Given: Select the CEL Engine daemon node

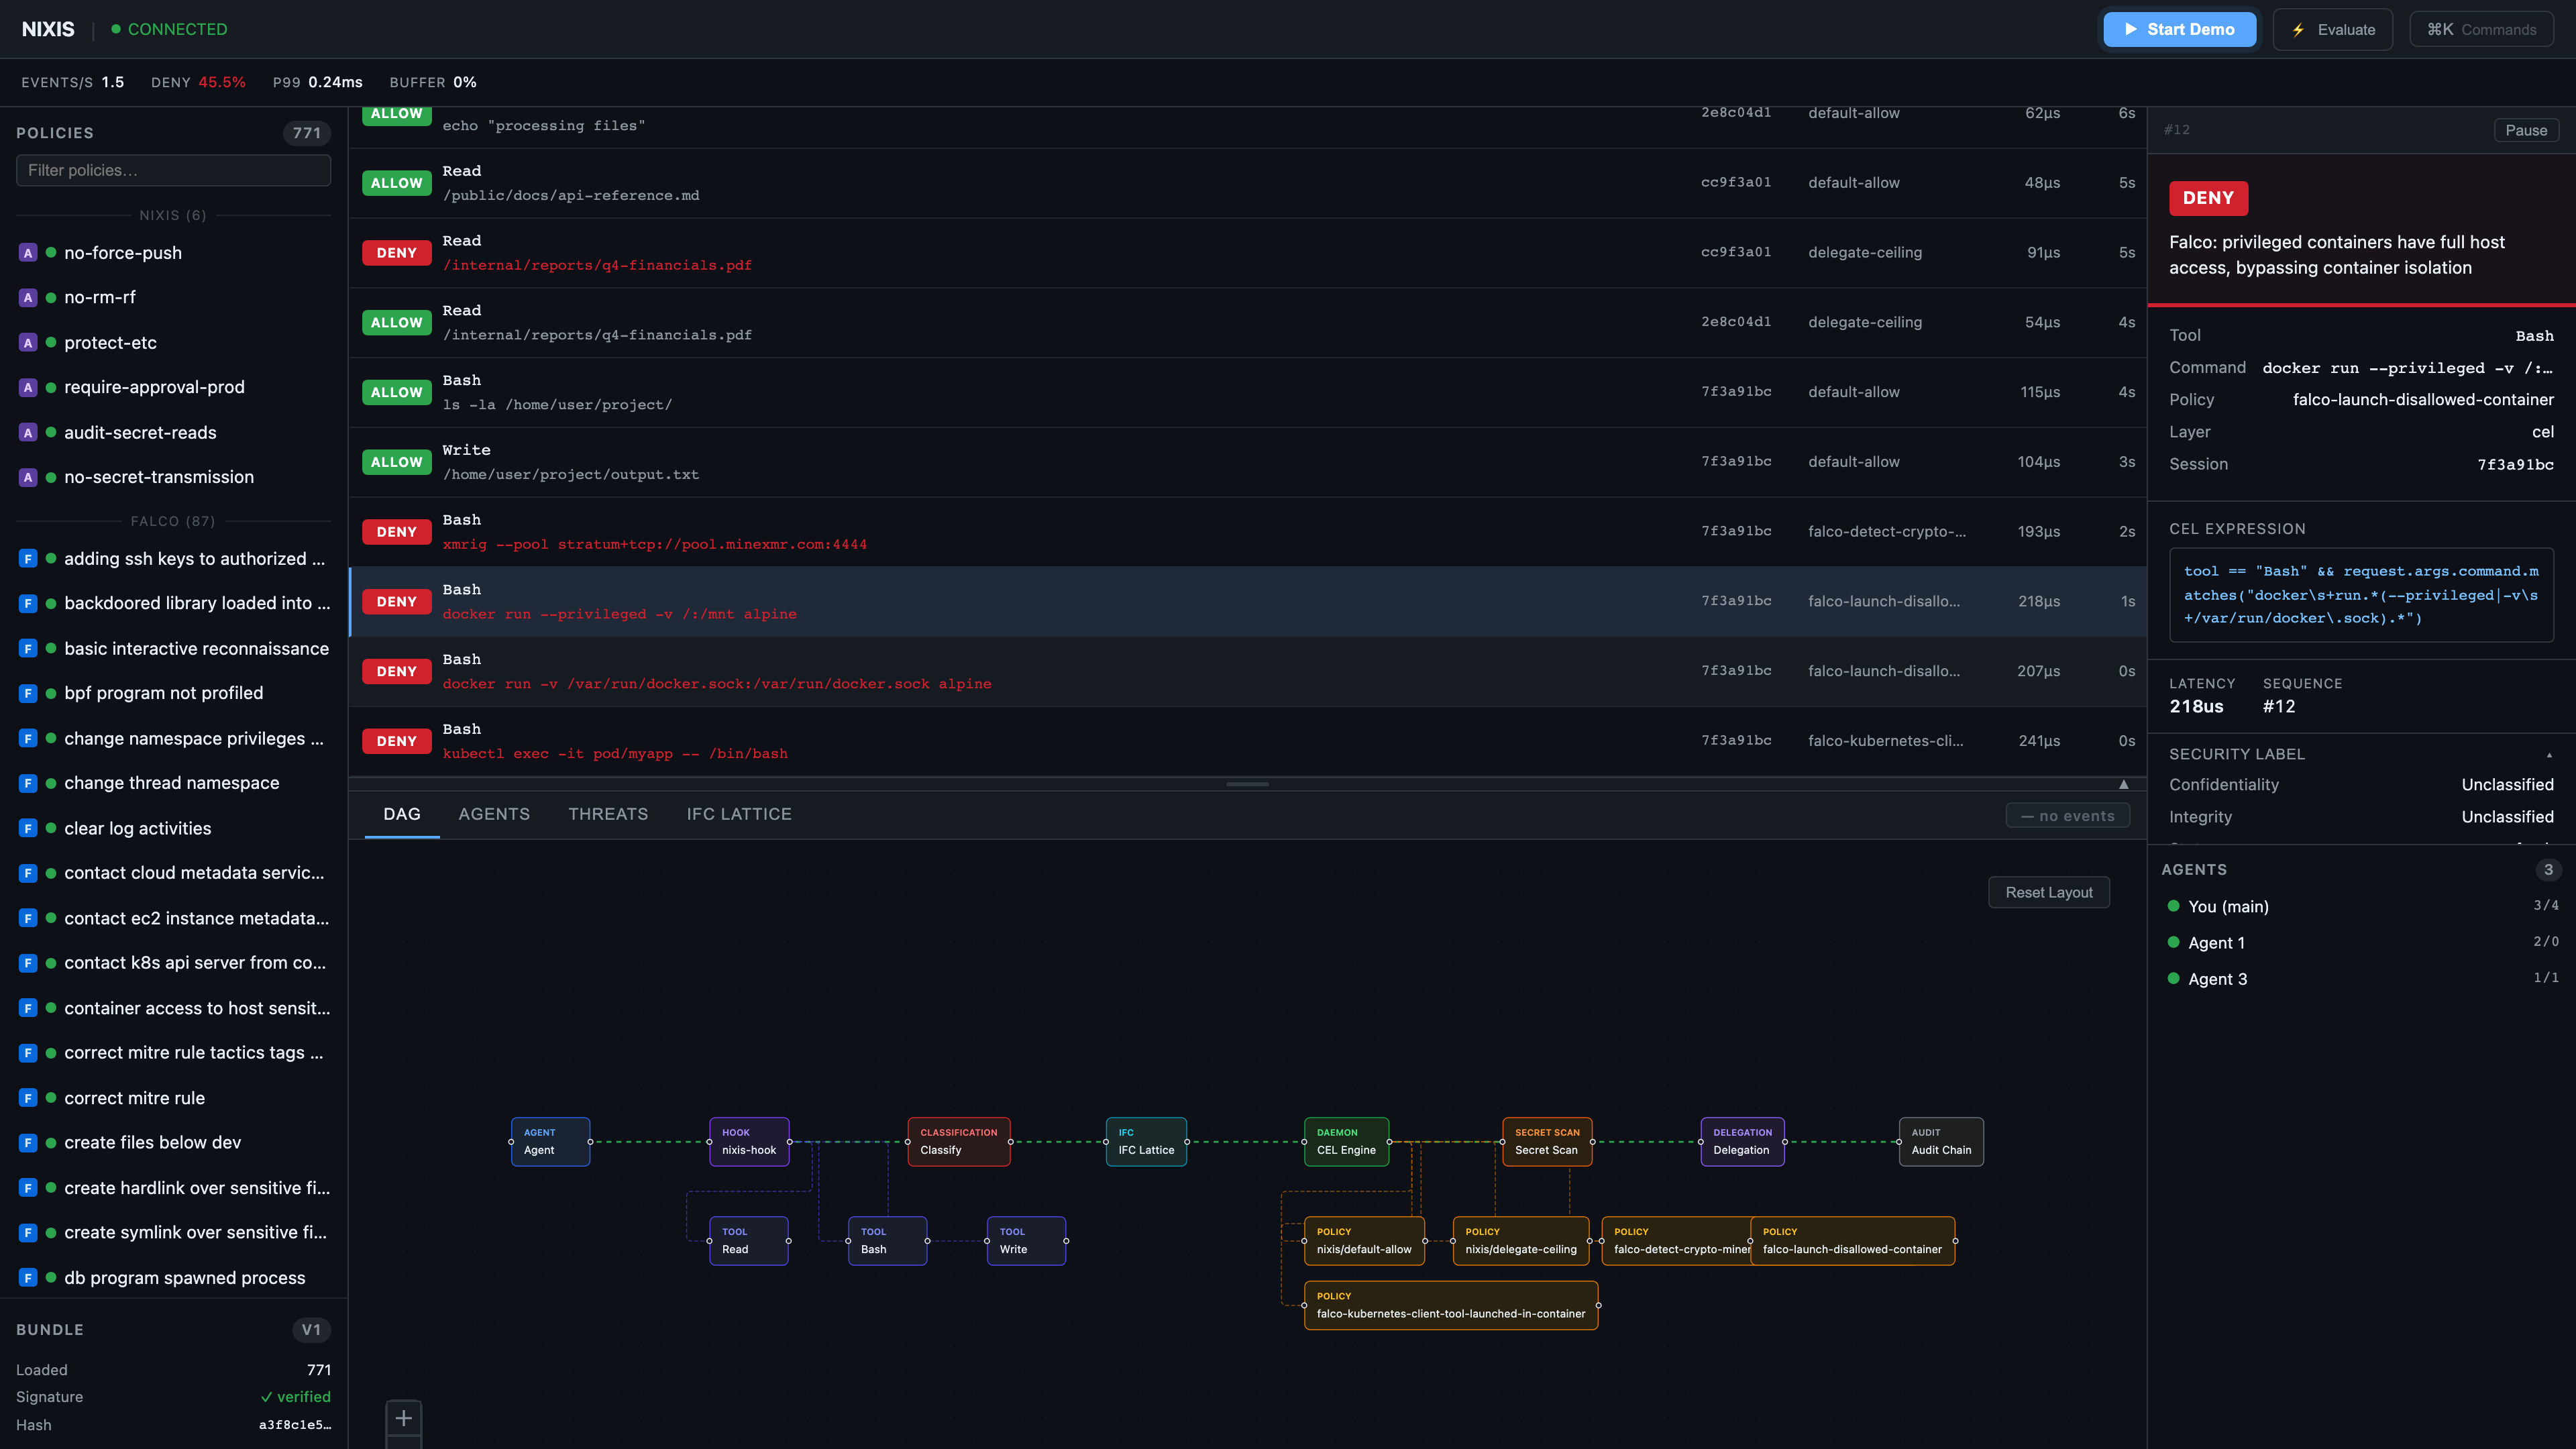Looking at the screenshot, I should [1346, 1141].
